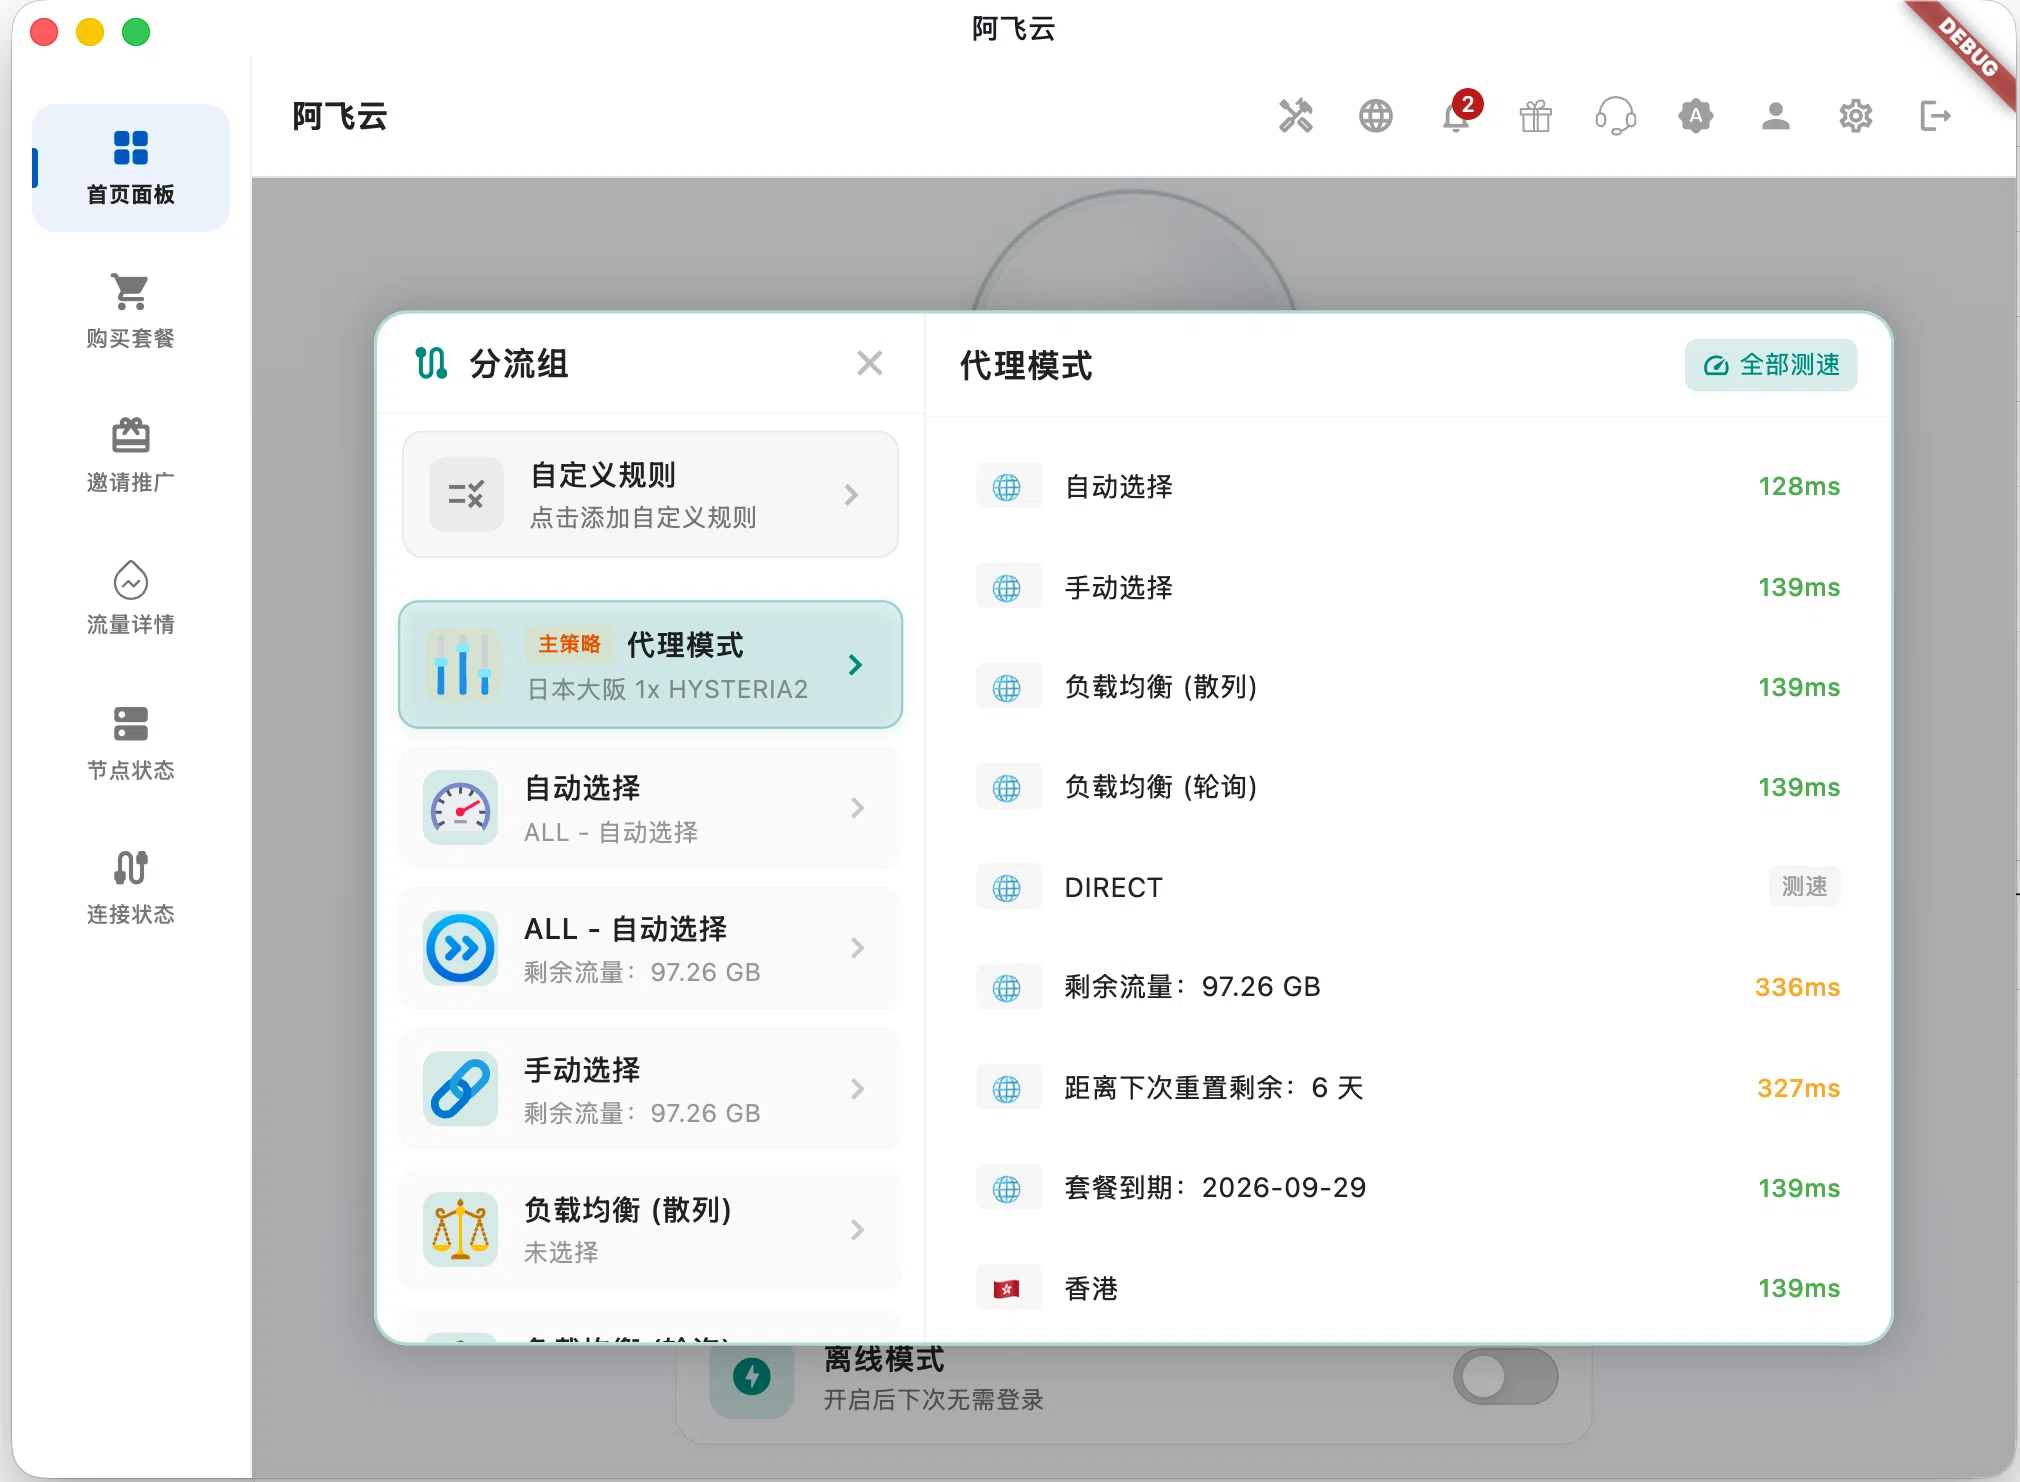Click globe icon beside DIRECT
Image resolution: width=2020 pixels, height=1482 pixels.
tap(1007, 888)
